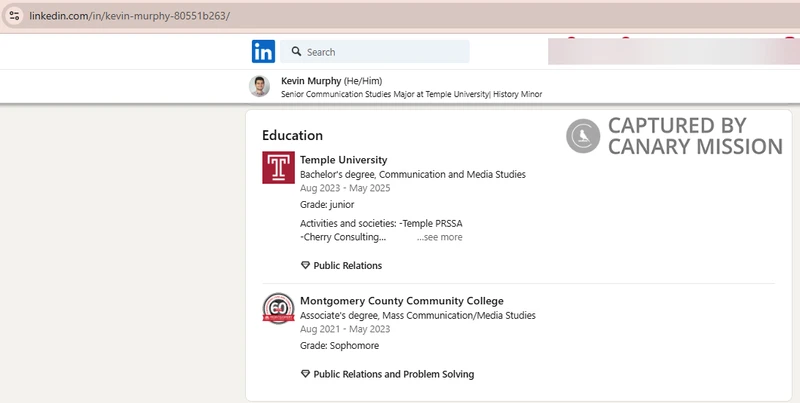
Task: Focus the LinkedIn Search field
Action: coord(374,52)
